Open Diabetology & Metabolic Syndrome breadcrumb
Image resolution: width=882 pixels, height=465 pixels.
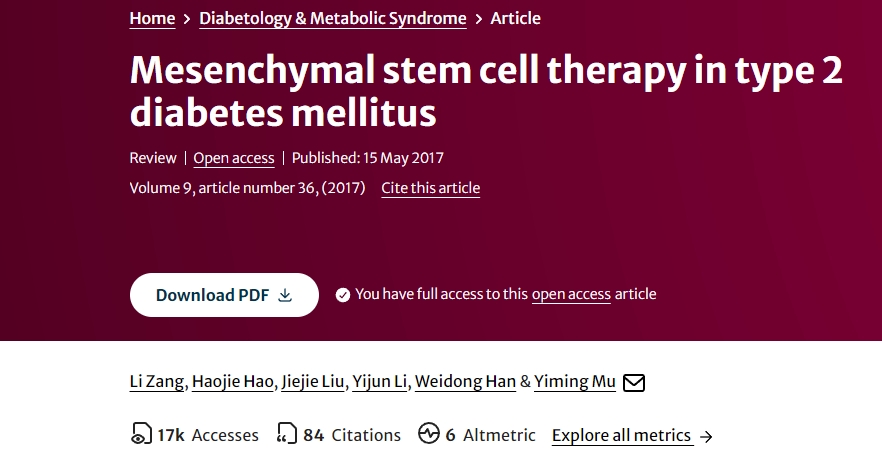pyautogui.click(x=332, y=18)
